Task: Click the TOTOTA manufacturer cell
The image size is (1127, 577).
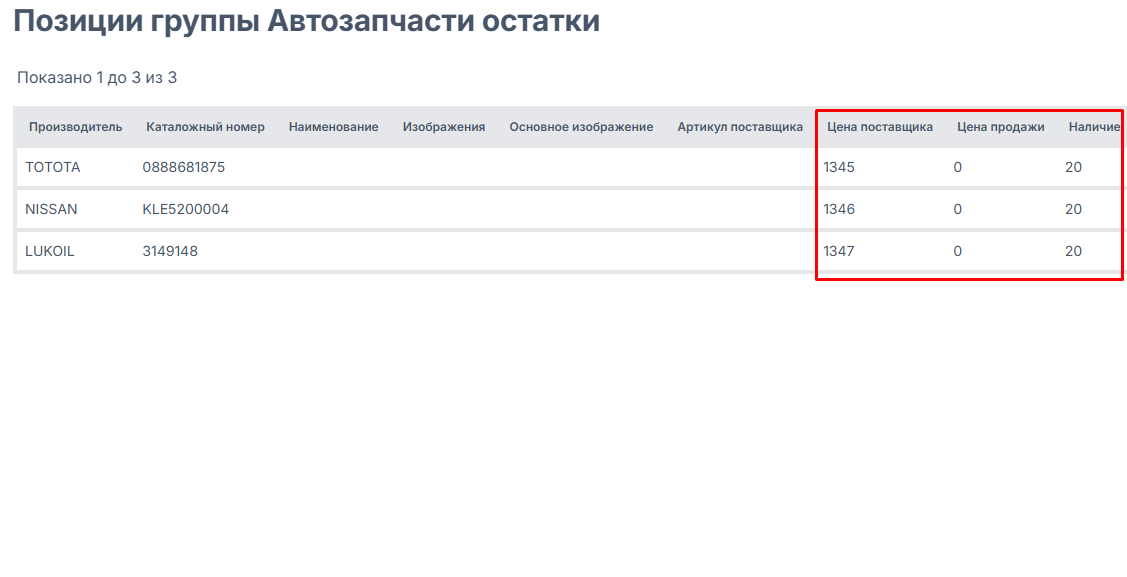Action: click(x=53, y=167)
